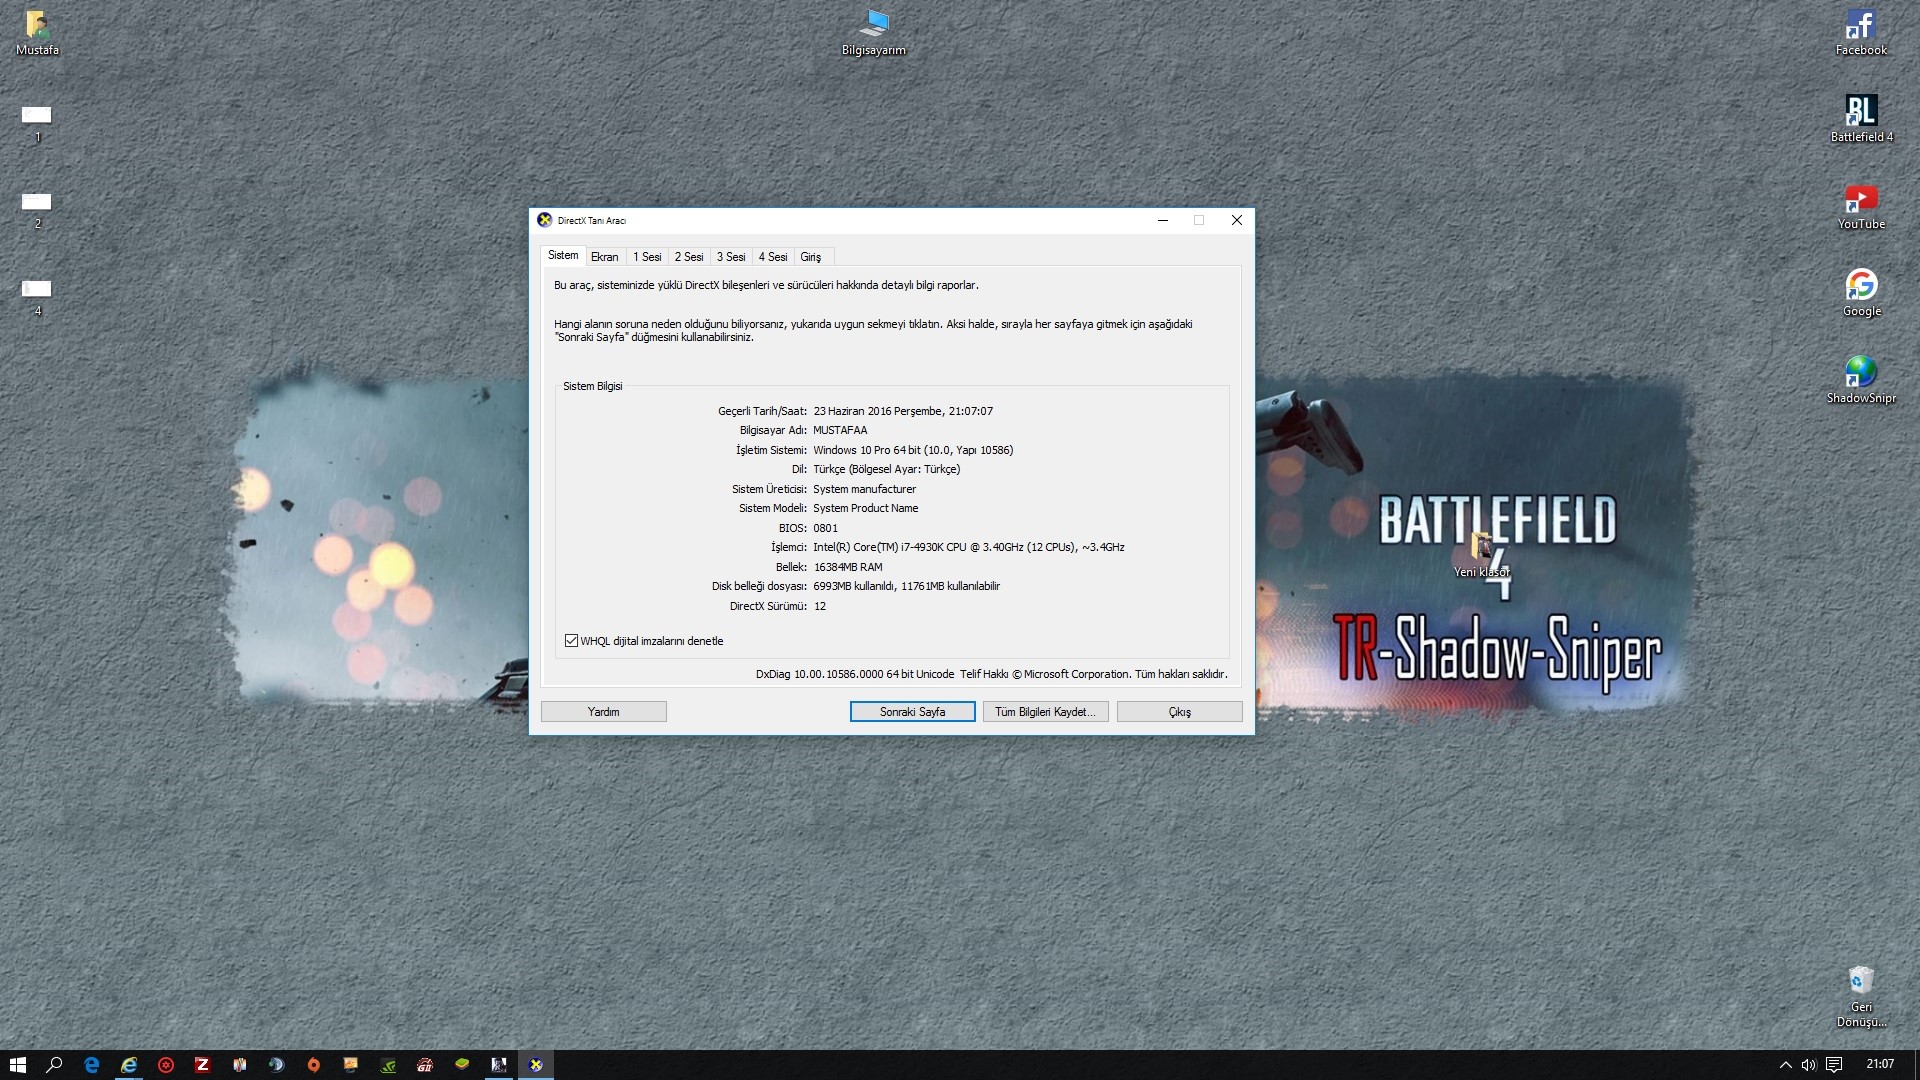Click Tüm Bilgileri Kaydet button
Viewport: 1920px width, 1080px height.
tap(1046, 712)
